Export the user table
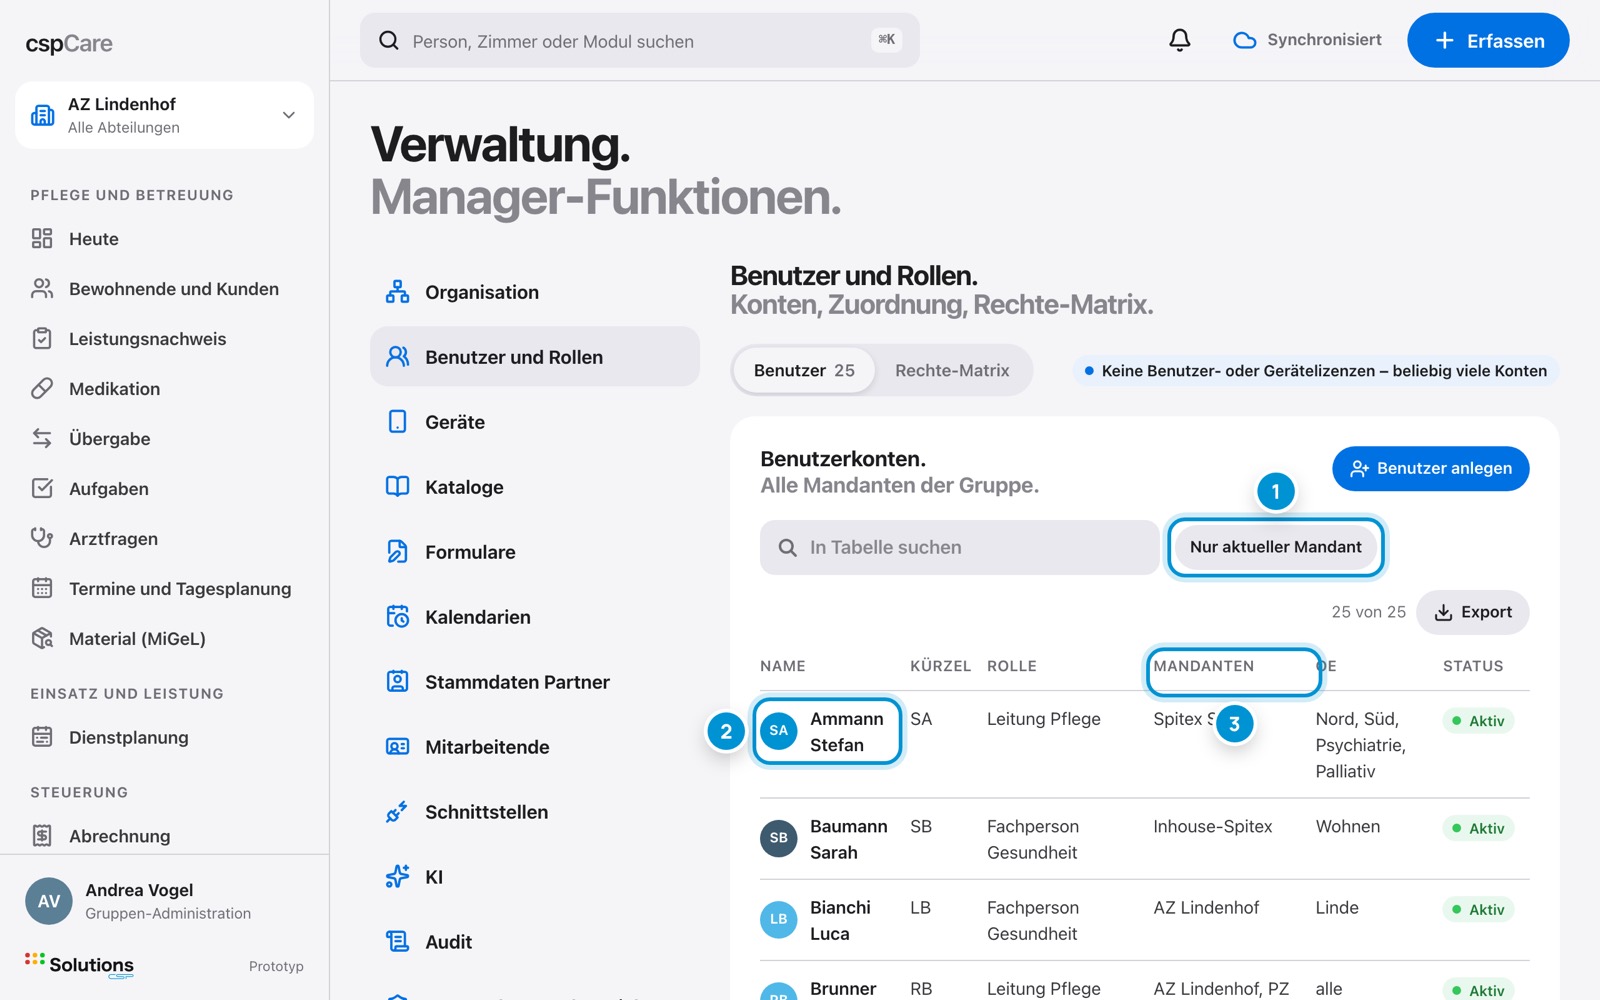This screenshot has width=1600, height=1000. click(x=1472, y=612)
